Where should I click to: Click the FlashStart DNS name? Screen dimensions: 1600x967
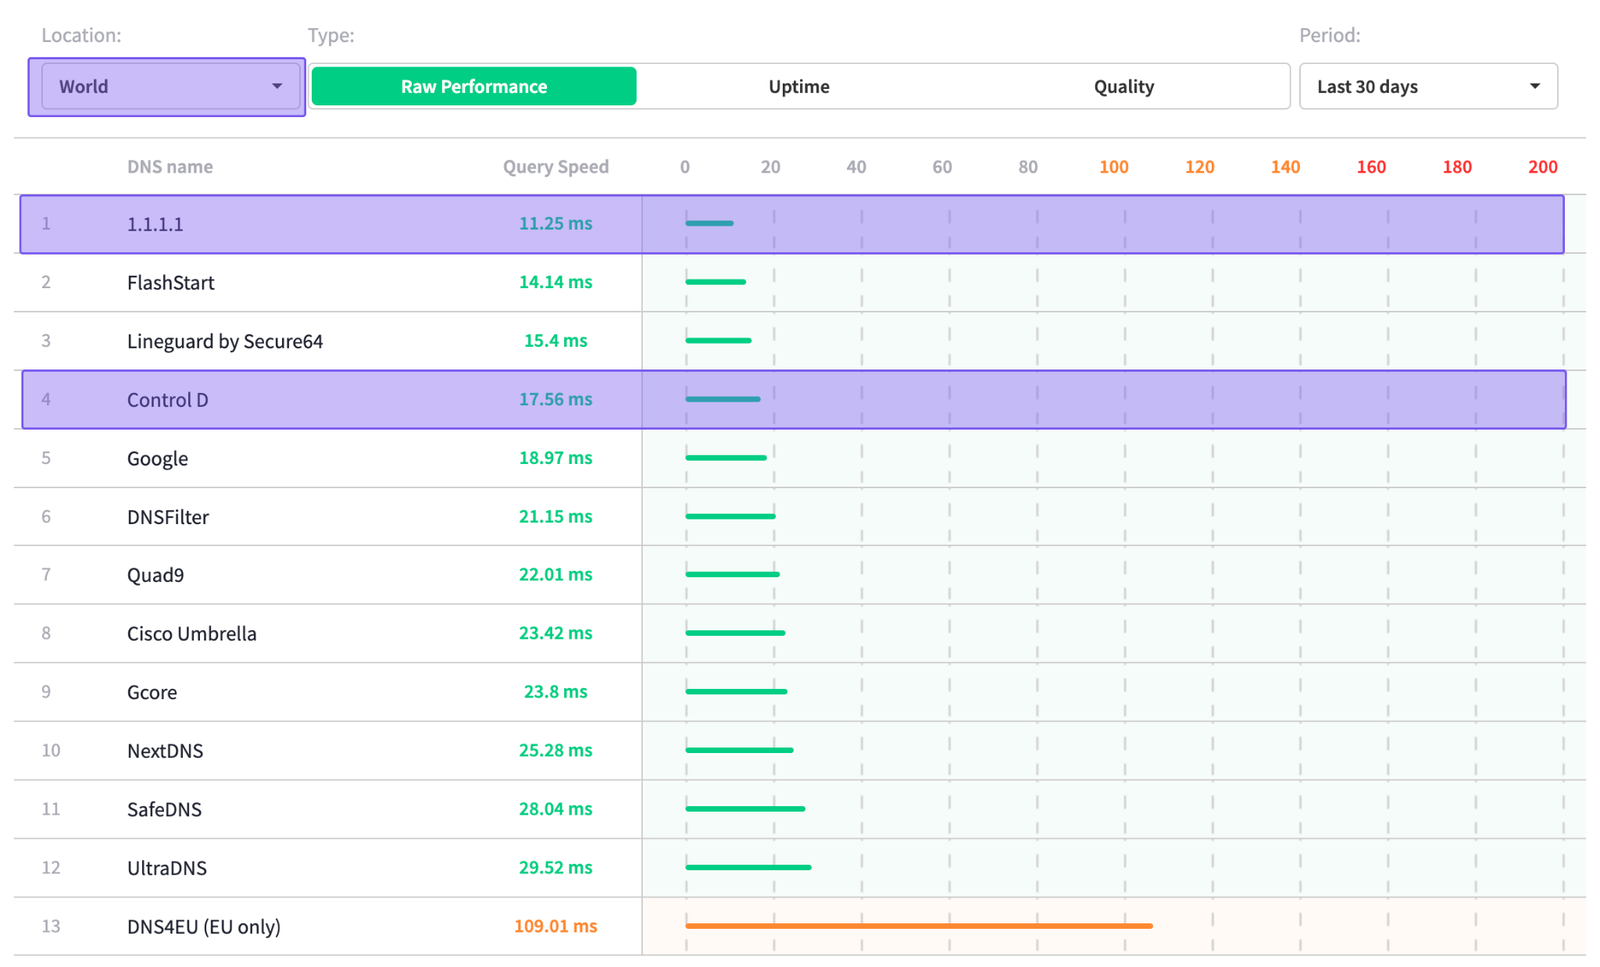(x=170, y=282)
